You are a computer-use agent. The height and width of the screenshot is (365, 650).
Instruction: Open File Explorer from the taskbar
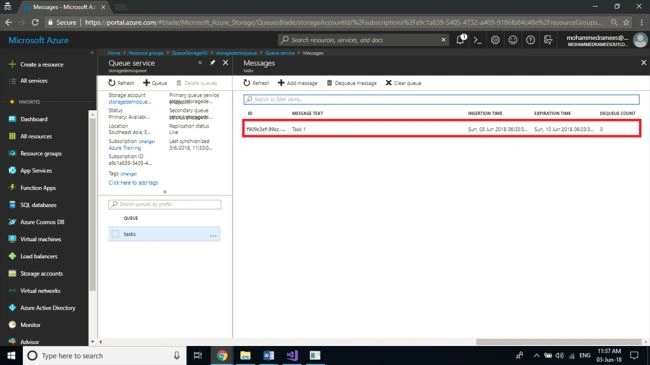pos(245,355)
